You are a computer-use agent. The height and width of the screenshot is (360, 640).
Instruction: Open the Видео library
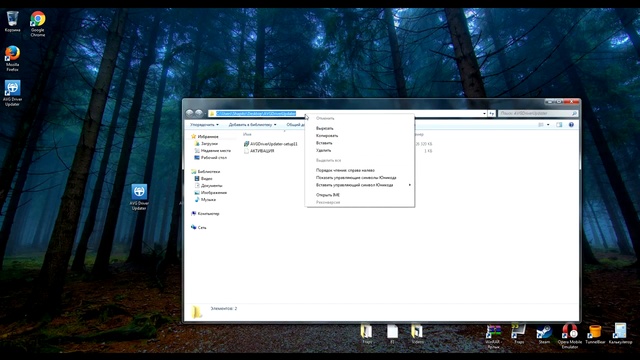203,179
